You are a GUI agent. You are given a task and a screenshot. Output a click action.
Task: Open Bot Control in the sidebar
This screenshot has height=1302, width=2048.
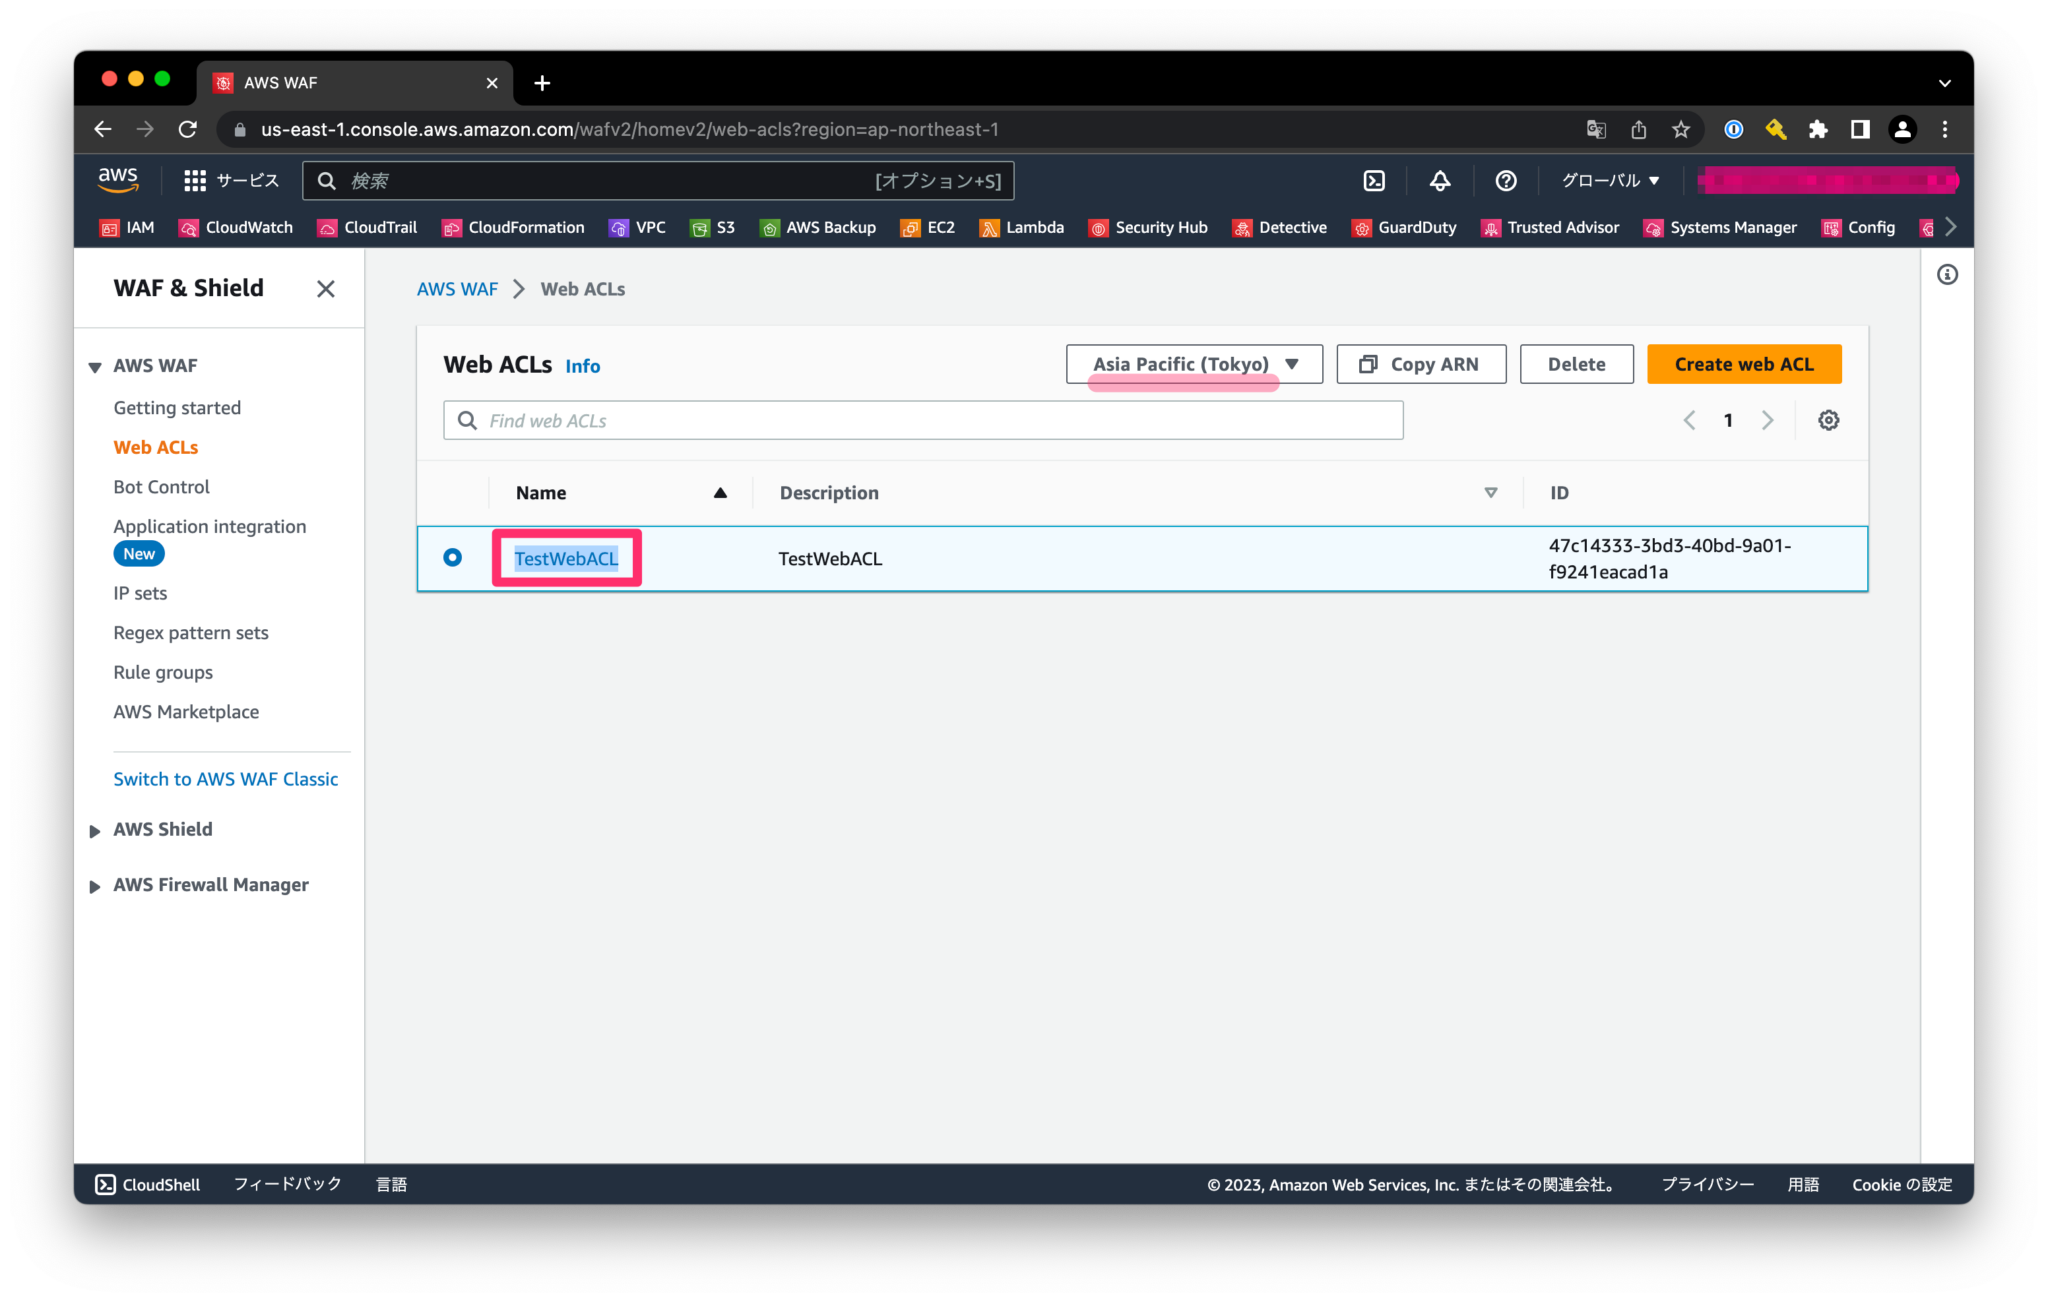(161, 487)
